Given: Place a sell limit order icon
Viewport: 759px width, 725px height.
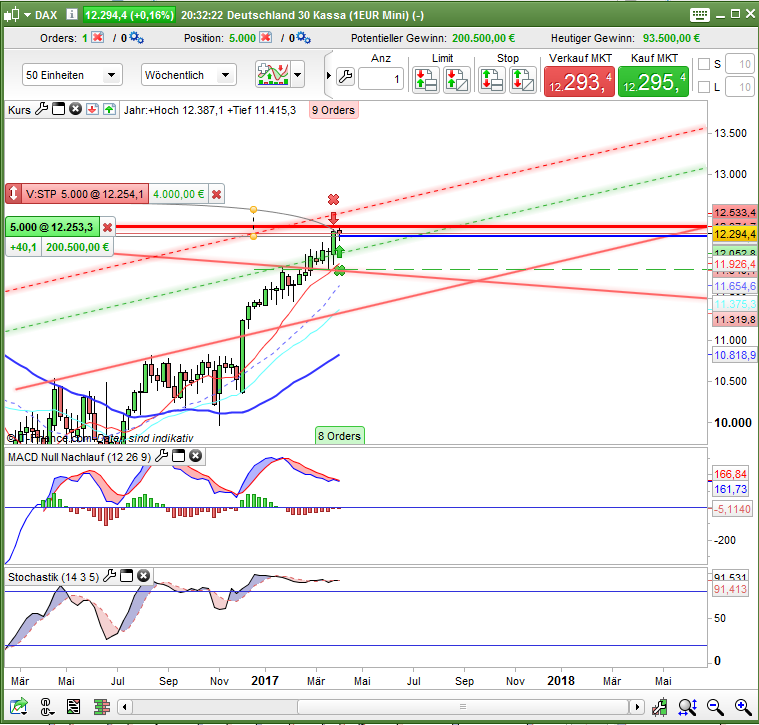Looking at the screenshot, I should pyautogui.click(x=425, y=80).
